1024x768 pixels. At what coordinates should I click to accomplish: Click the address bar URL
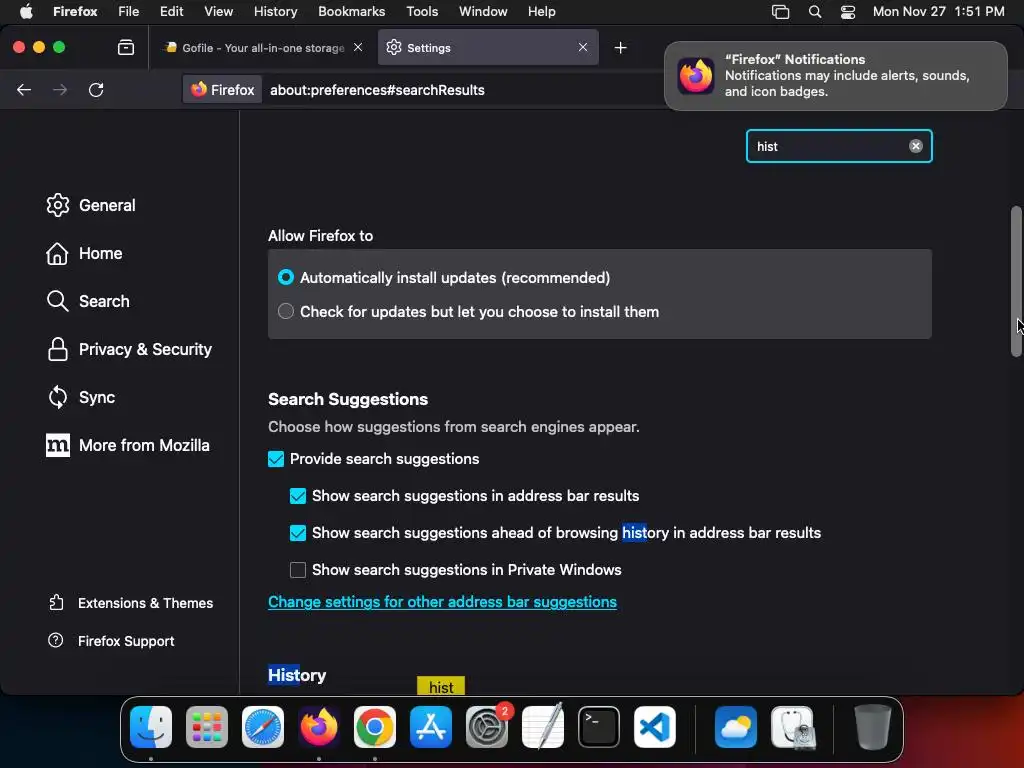point(377,90)
